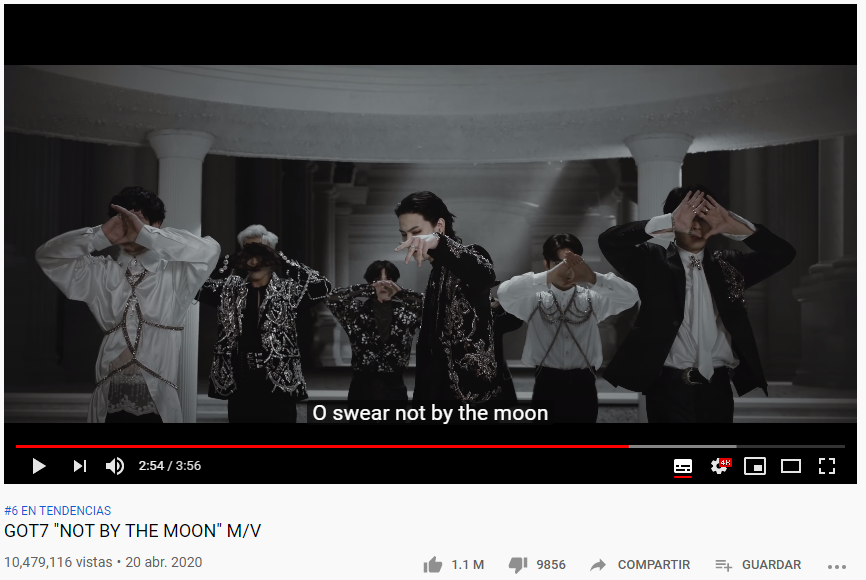This screenshot has width=866, height=580.
Task: Activate miniplayer mode
Action: click(x=755, y=466)
